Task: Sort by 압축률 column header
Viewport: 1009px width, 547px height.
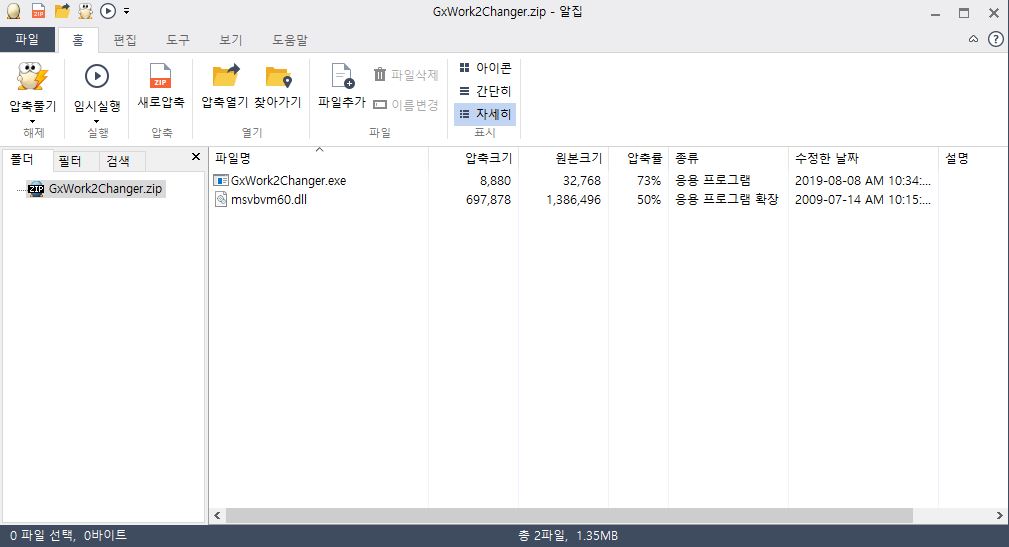Action: pos(639,158)
